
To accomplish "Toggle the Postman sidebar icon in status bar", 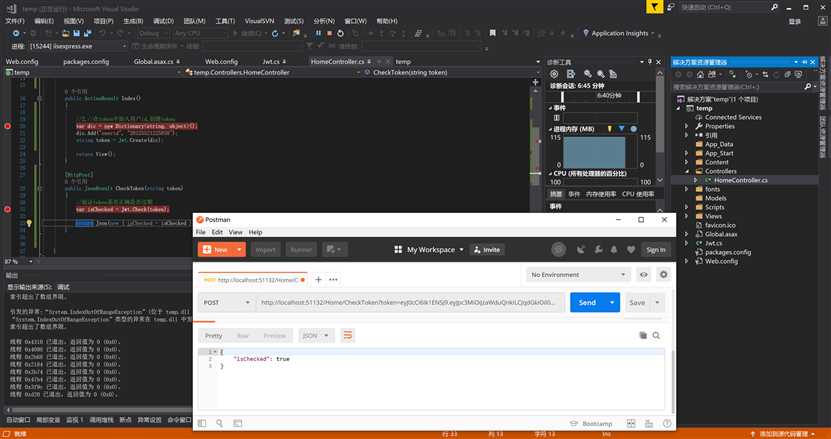I will pos(201,423).
